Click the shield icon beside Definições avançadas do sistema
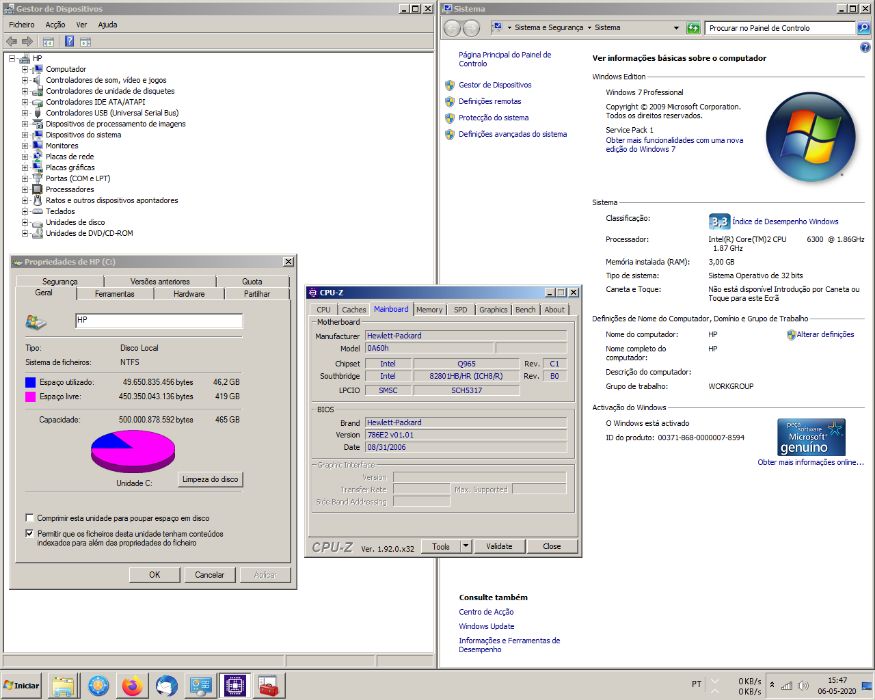875x700 pixels. click(450, 135)
